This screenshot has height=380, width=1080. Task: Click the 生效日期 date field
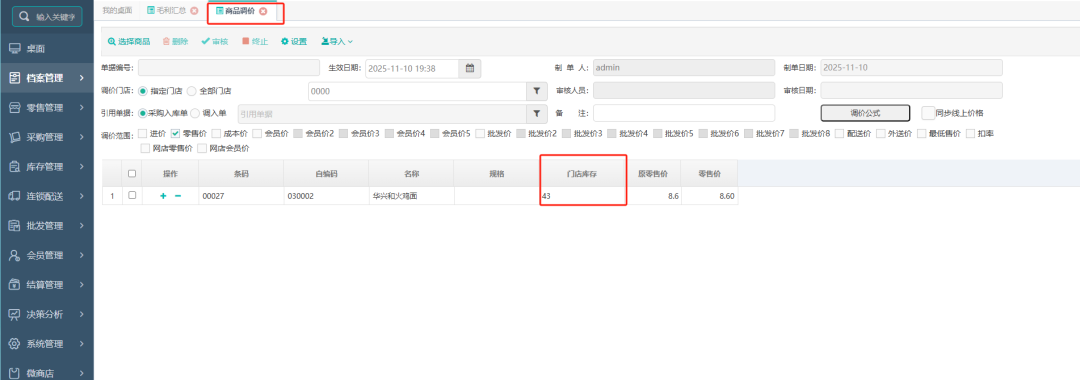pyautogui.click(x=412, y=68)
